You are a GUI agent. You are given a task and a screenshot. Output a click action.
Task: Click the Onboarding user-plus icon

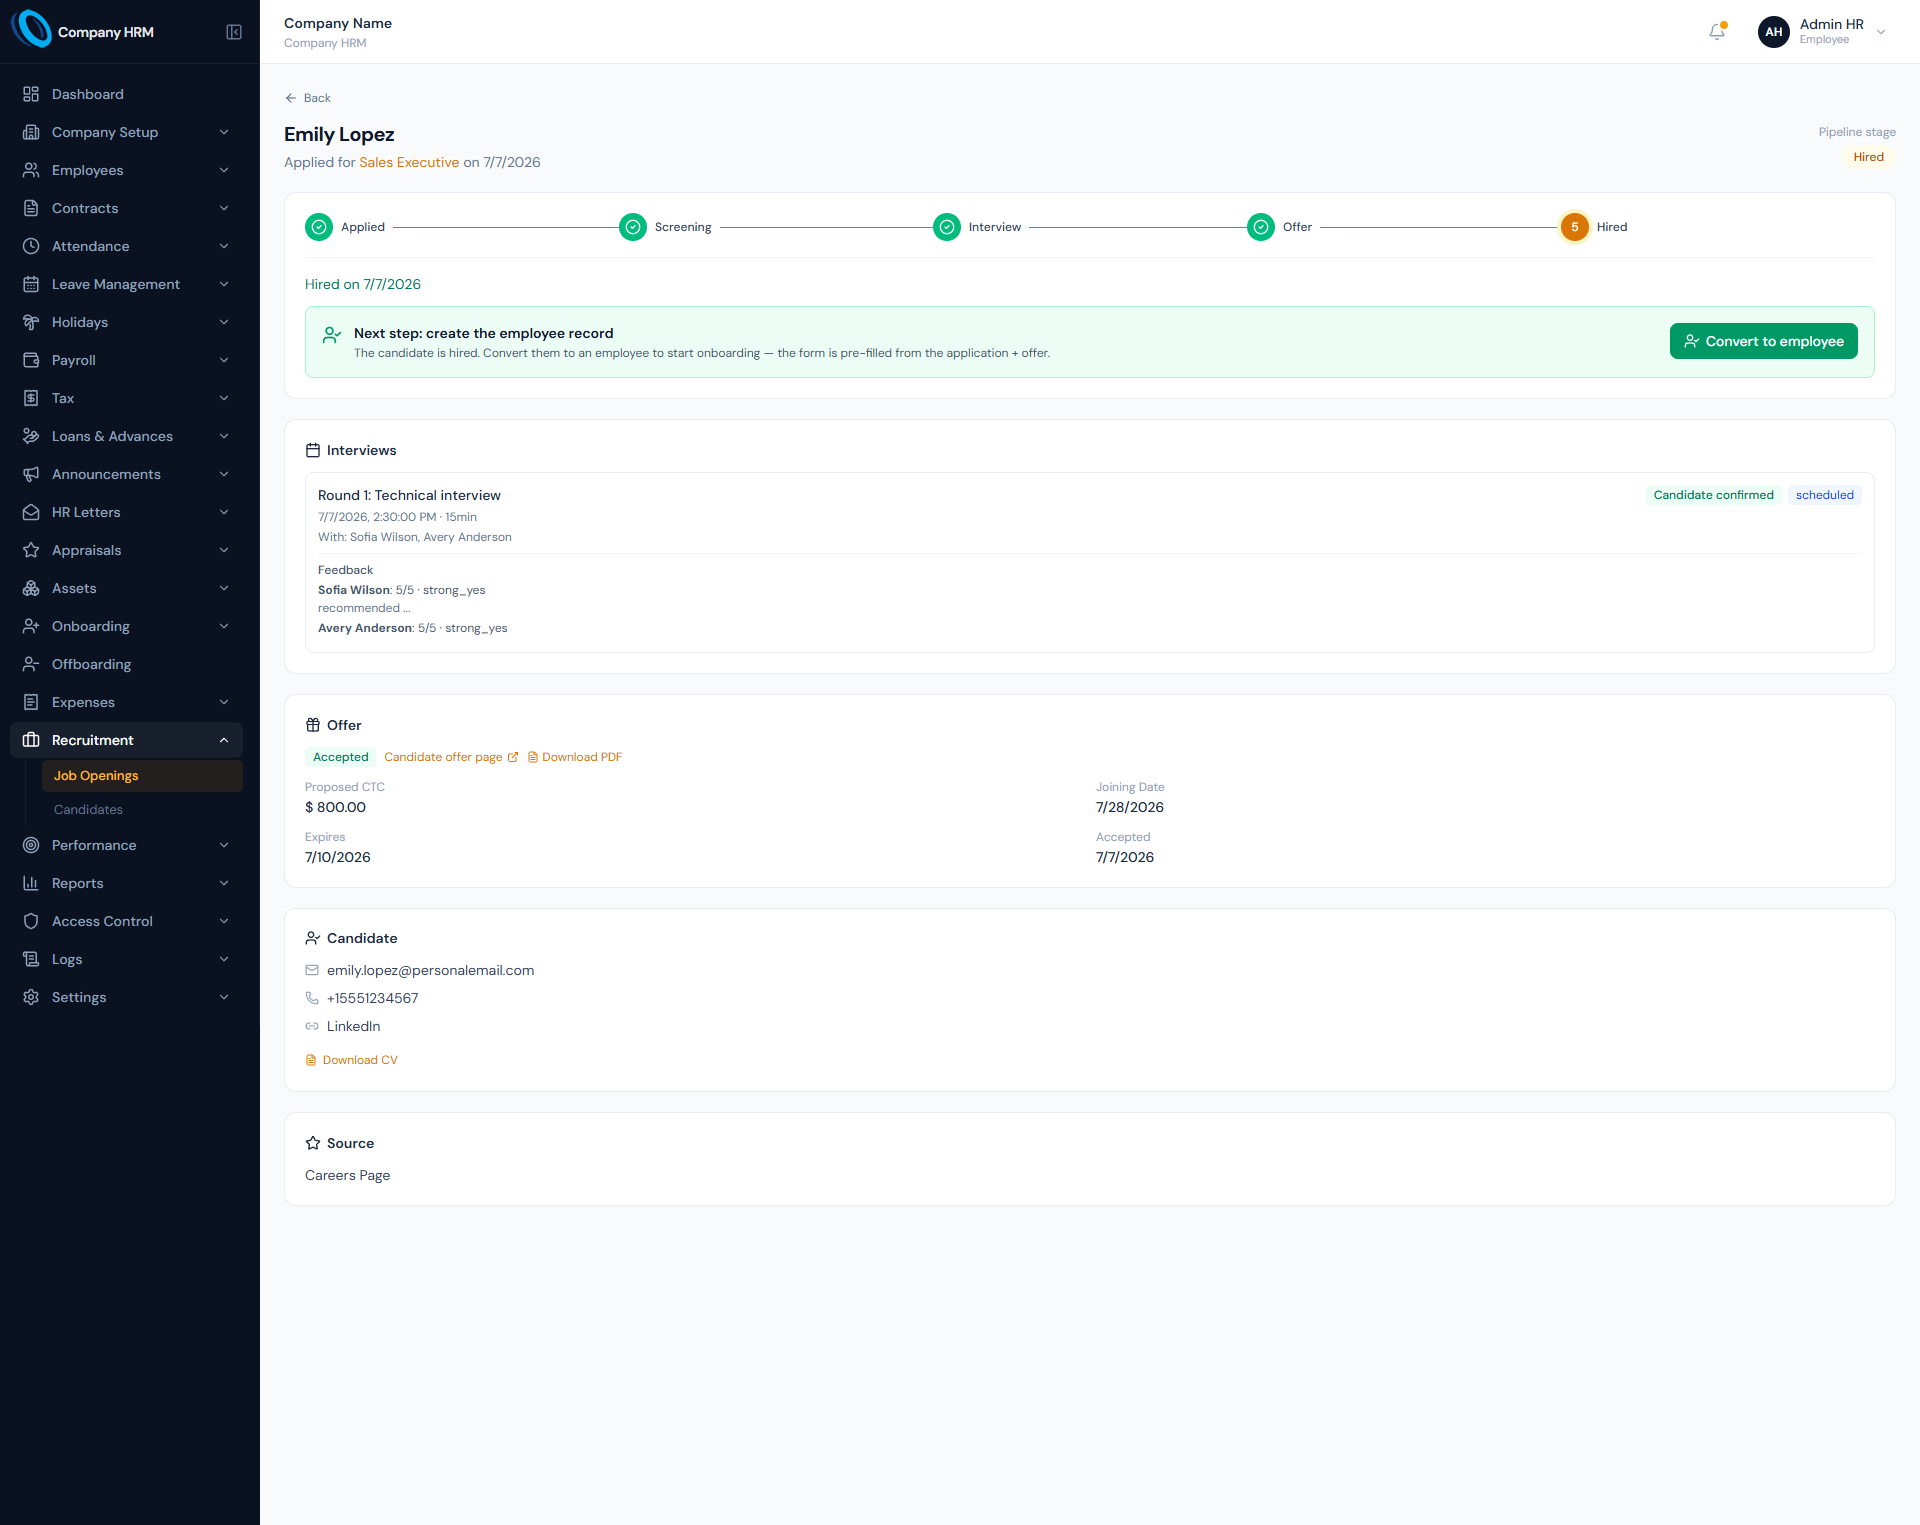click(31, 626)
